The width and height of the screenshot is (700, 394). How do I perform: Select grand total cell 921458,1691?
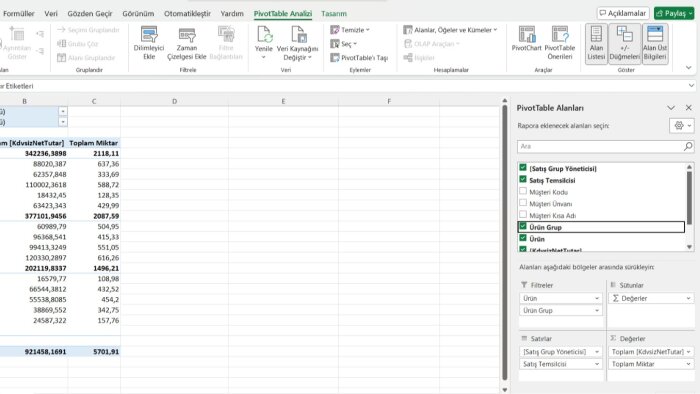coord(33,352)
